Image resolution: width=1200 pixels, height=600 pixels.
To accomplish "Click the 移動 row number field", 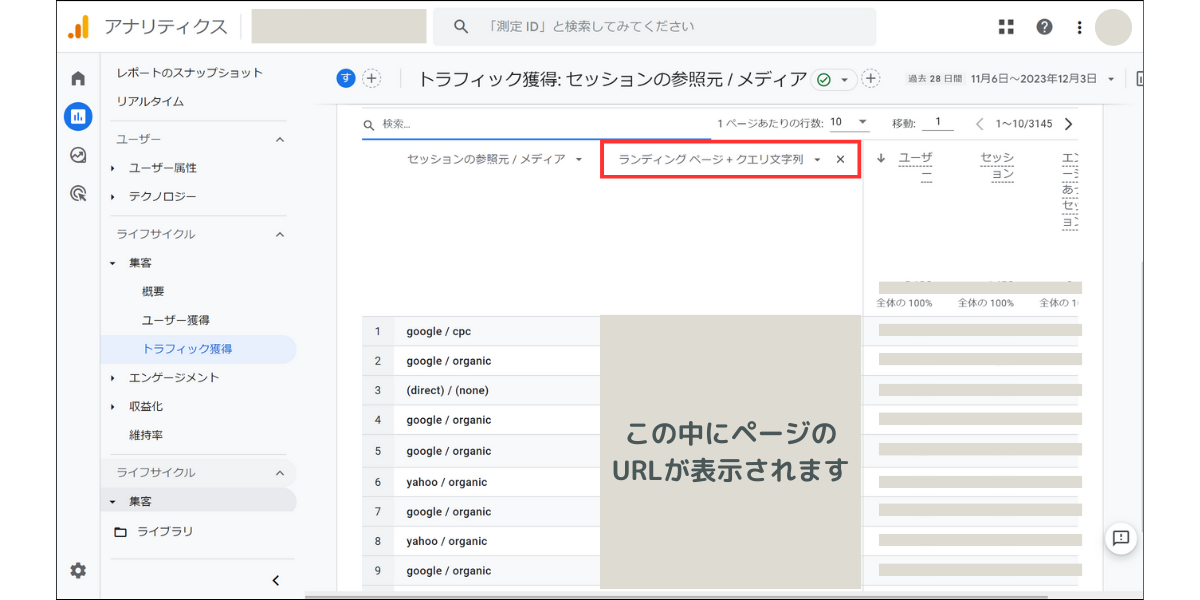I will coord(937,123).
